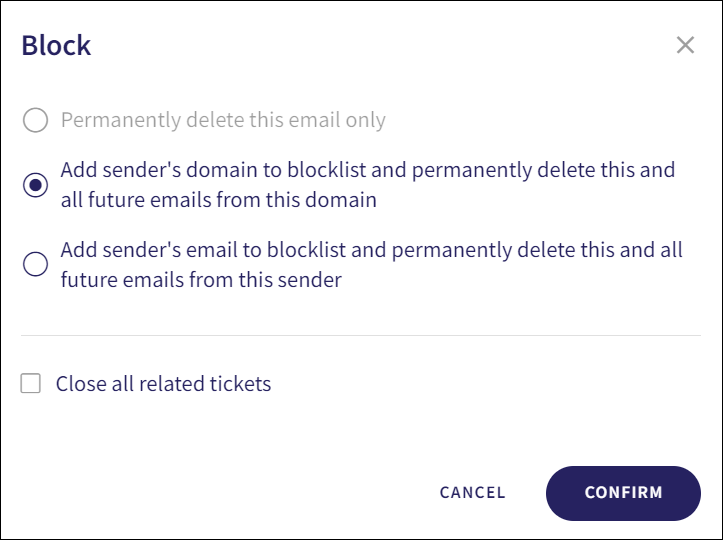Click the "Block" dialog title
Screen dimensions: 723x540
[56, 45]
